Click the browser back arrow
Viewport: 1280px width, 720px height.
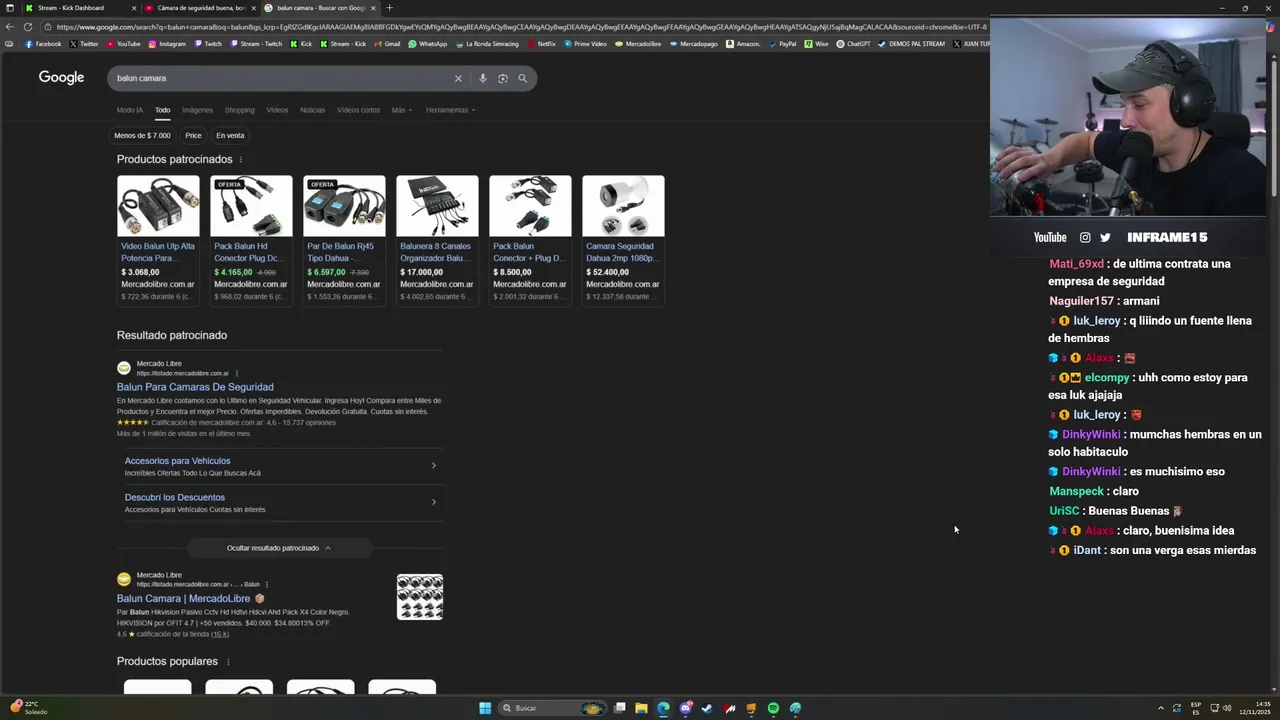coord(10,27)
